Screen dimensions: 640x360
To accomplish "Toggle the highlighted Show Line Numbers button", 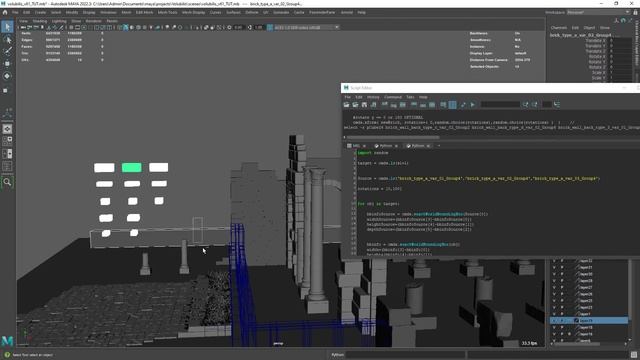I will click(453, 105).
